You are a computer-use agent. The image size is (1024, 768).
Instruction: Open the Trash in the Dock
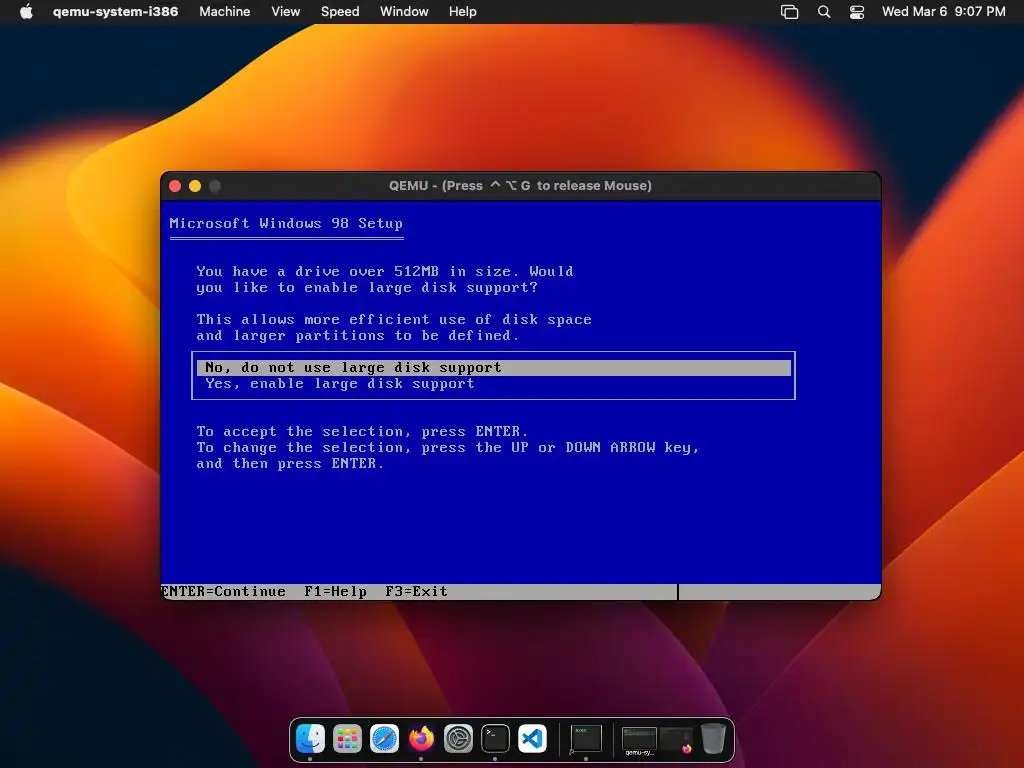713,739
